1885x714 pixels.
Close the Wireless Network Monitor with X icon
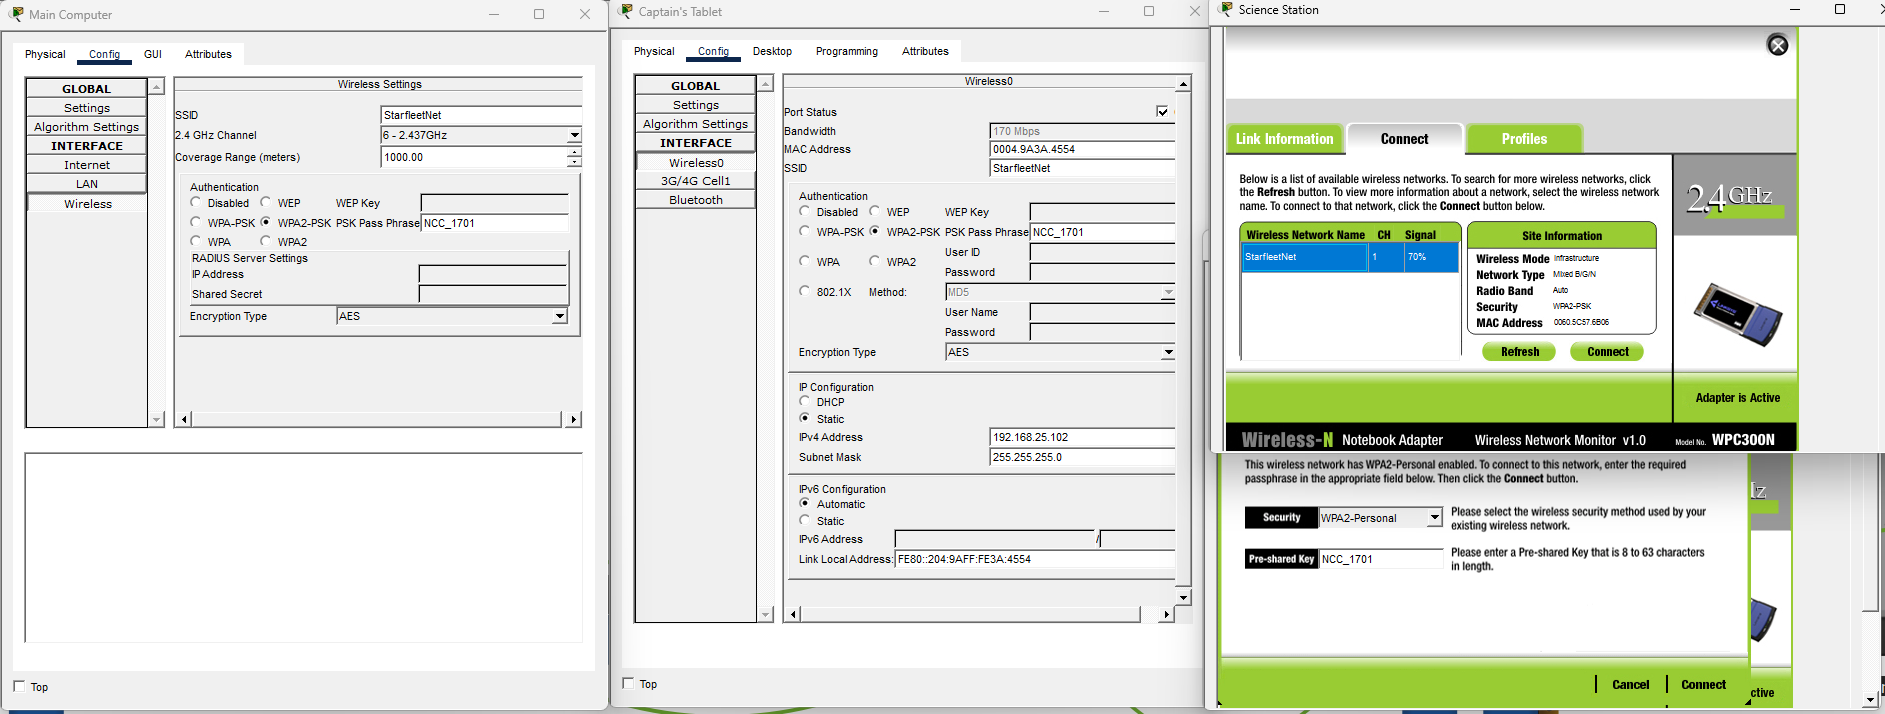pyautogui.click(x=1777, y=45)
